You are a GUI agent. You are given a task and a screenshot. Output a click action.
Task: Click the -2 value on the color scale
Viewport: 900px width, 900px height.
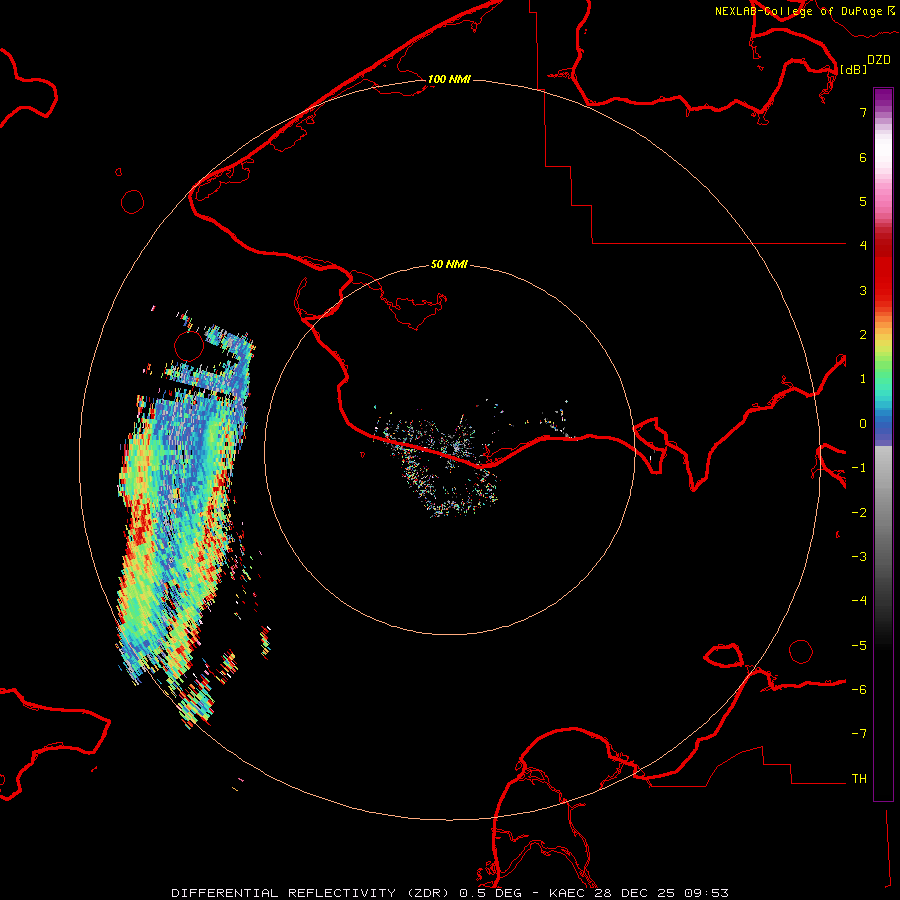click(x=859, y=513)
